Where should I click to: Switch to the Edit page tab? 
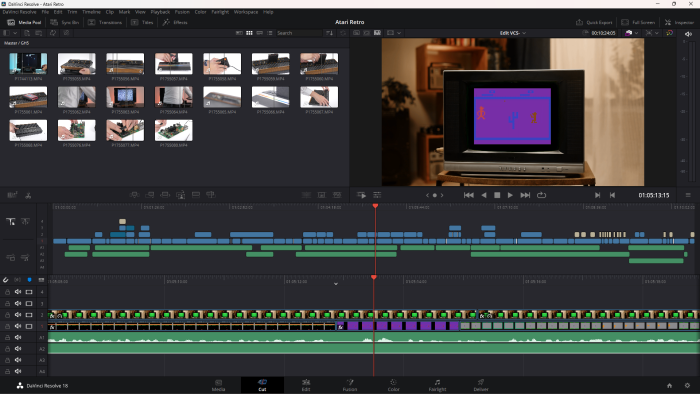(306, 385)
